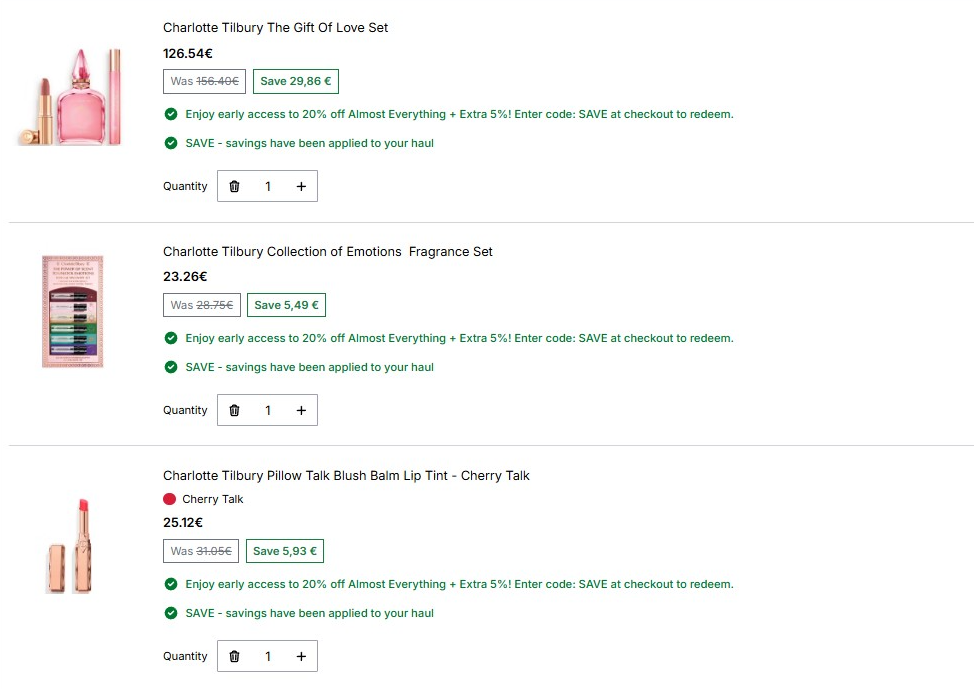Click the 126.54€ price
This screenshot has height=689, width=974.
(x=188, y=53)
